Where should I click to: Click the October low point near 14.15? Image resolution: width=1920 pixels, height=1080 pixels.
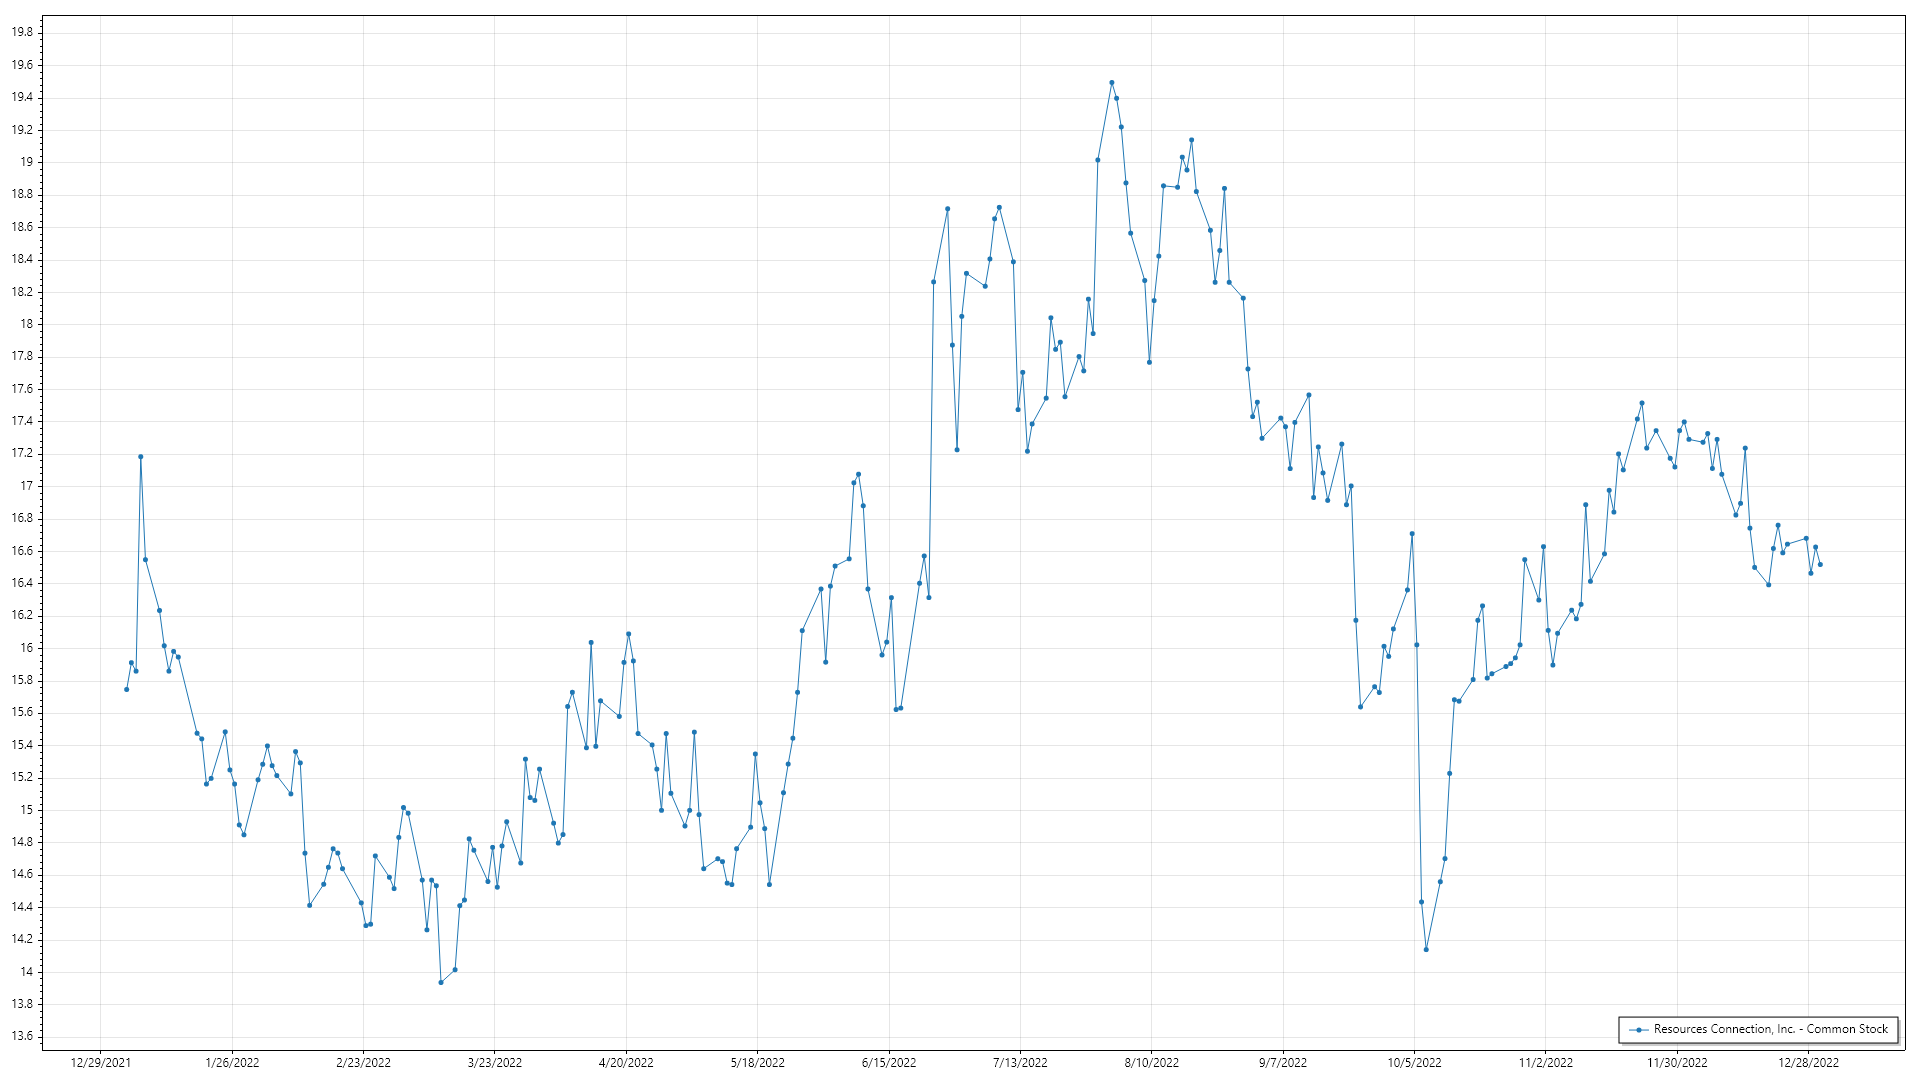(x=1426, y=949)
